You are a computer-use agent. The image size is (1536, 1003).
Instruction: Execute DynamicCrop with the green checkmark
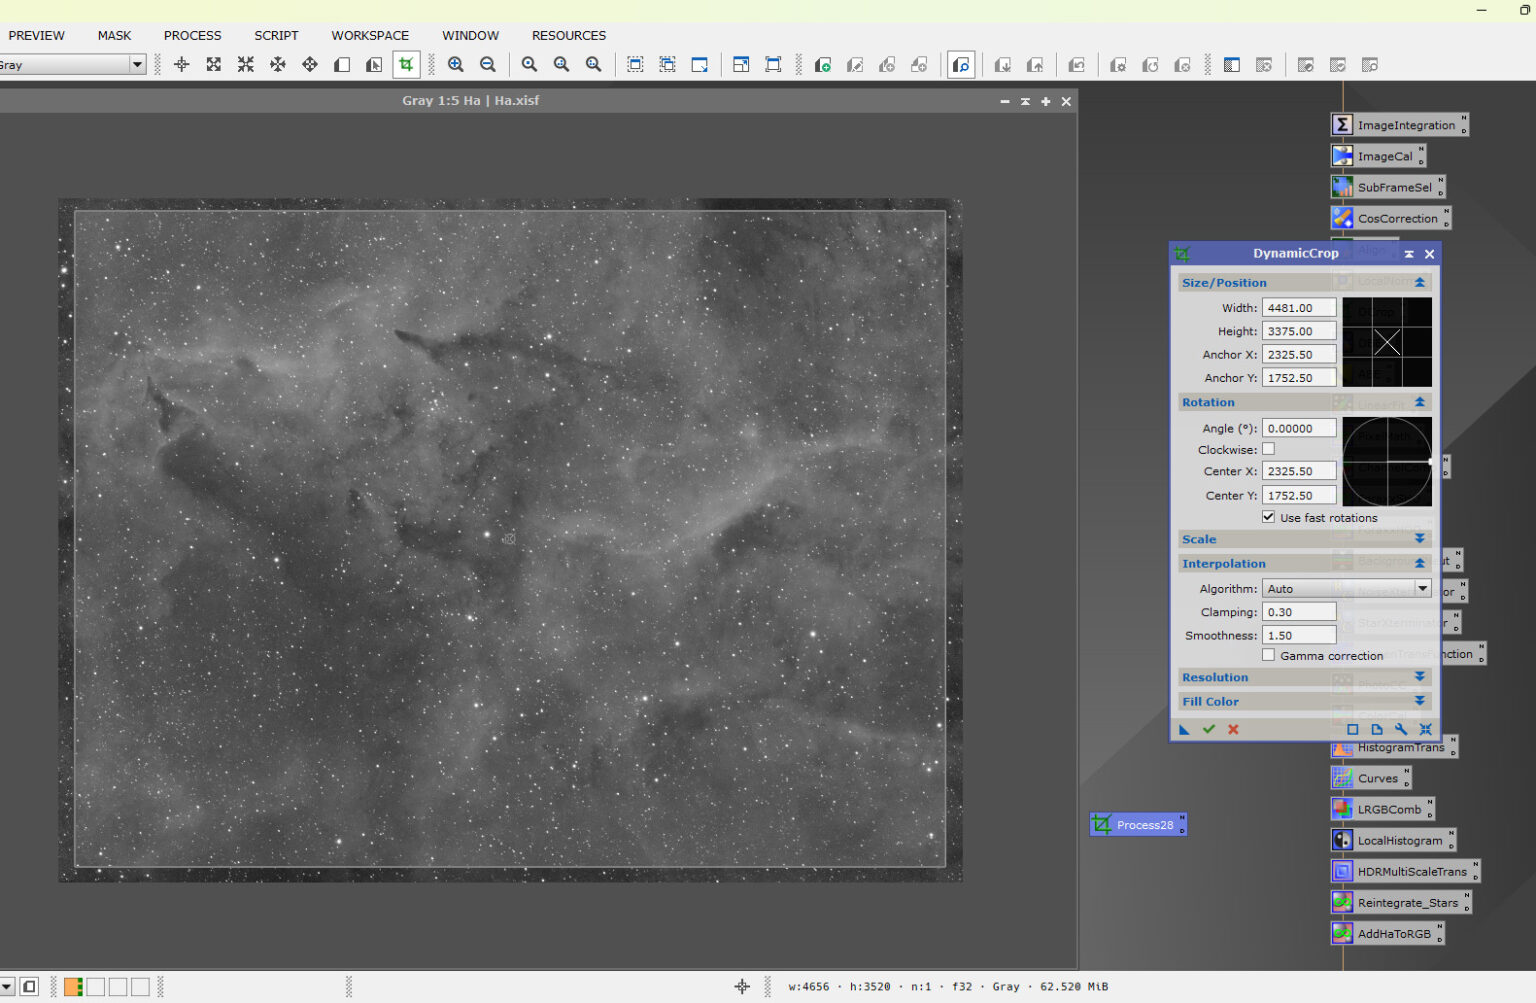point(1208,729)
